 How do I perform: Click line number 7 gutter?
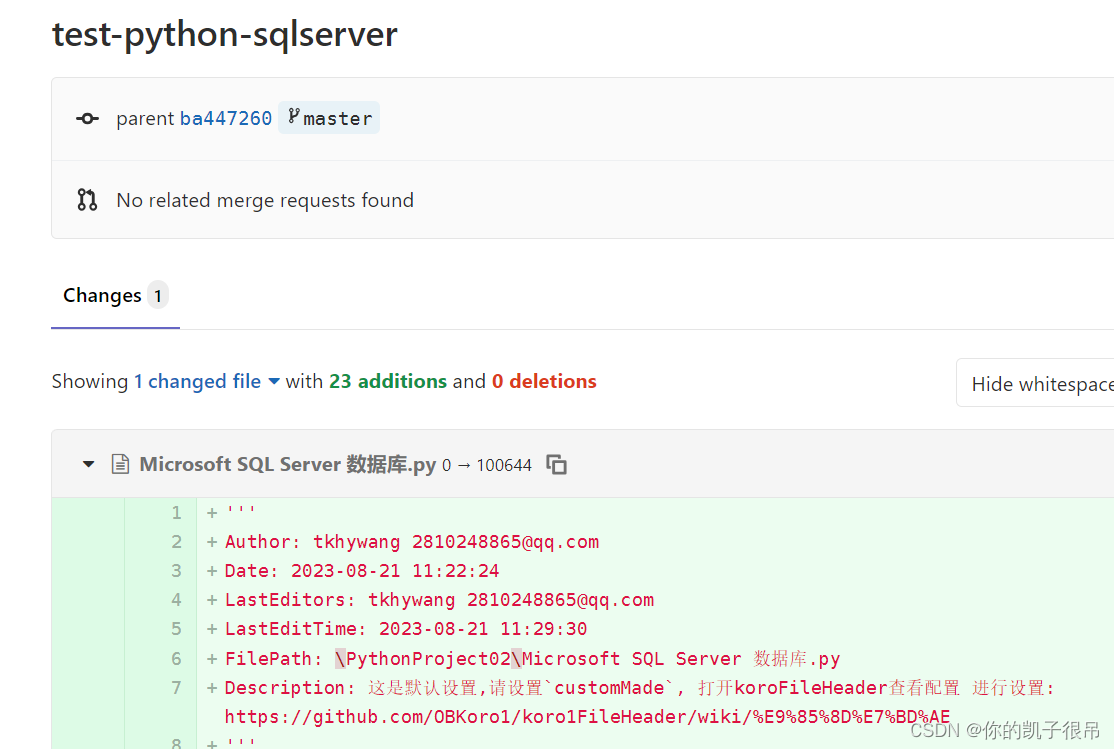point(175,687)
